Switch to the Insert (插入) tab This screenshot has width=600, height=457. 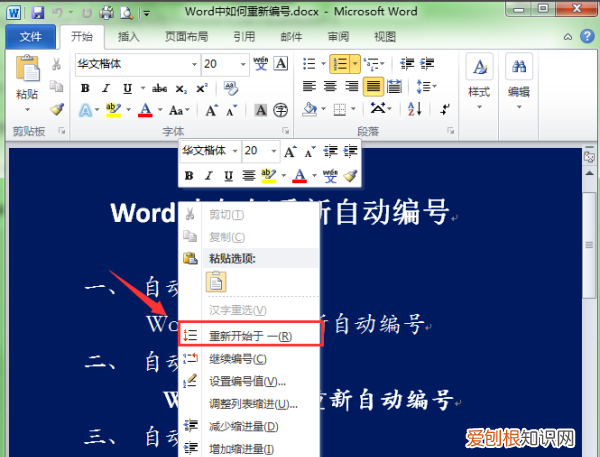coord(128,37)
